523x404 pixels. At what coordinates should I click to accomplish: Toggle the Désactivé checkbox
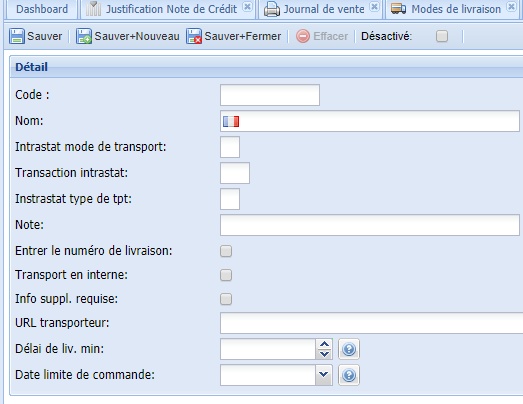point(442,36)
